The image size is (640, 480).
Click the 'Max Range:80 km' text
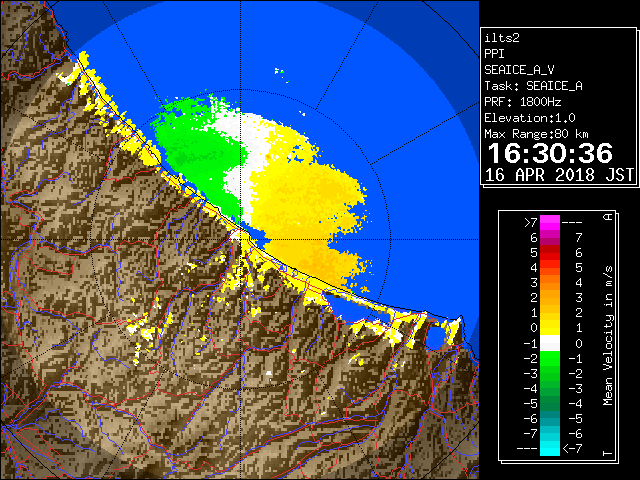(536, 134)
